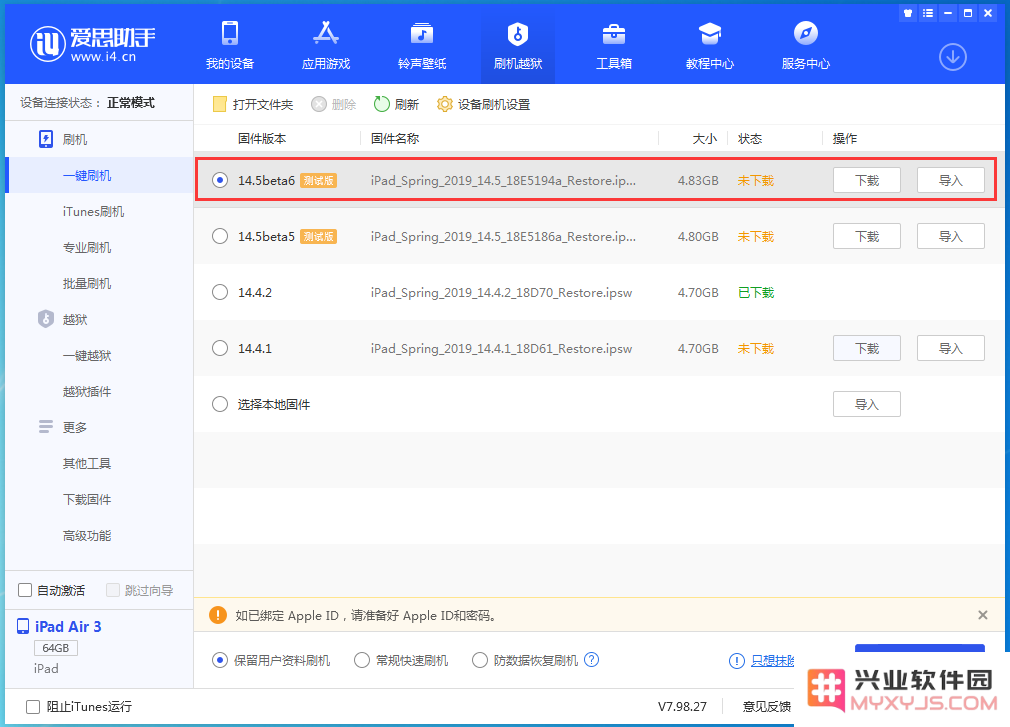Open the 应用游戏 tab
This screenshot has height=727, width=1010.
(326, 45)
